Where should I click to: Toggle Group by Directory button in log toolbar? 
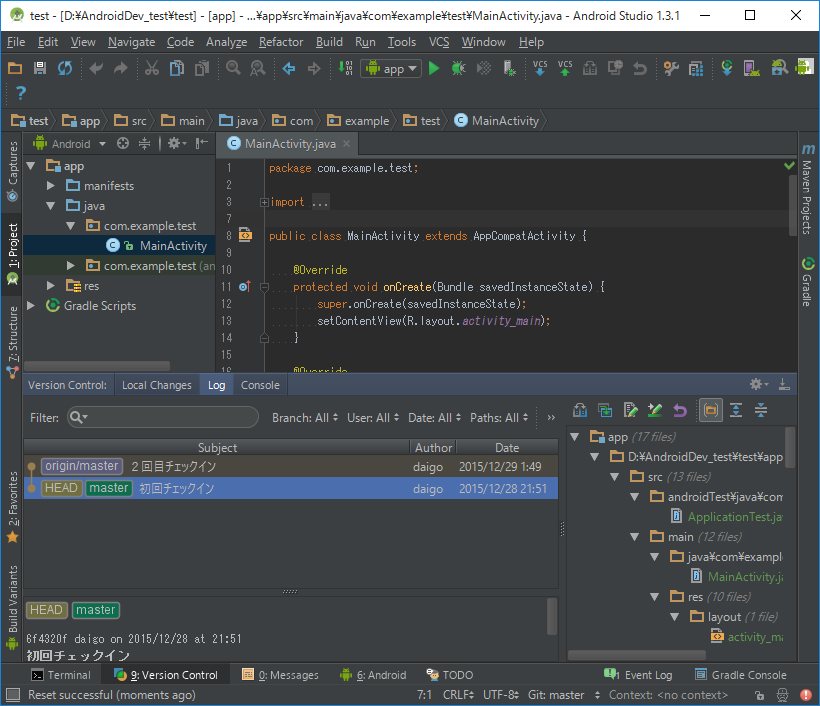[711, 411]
